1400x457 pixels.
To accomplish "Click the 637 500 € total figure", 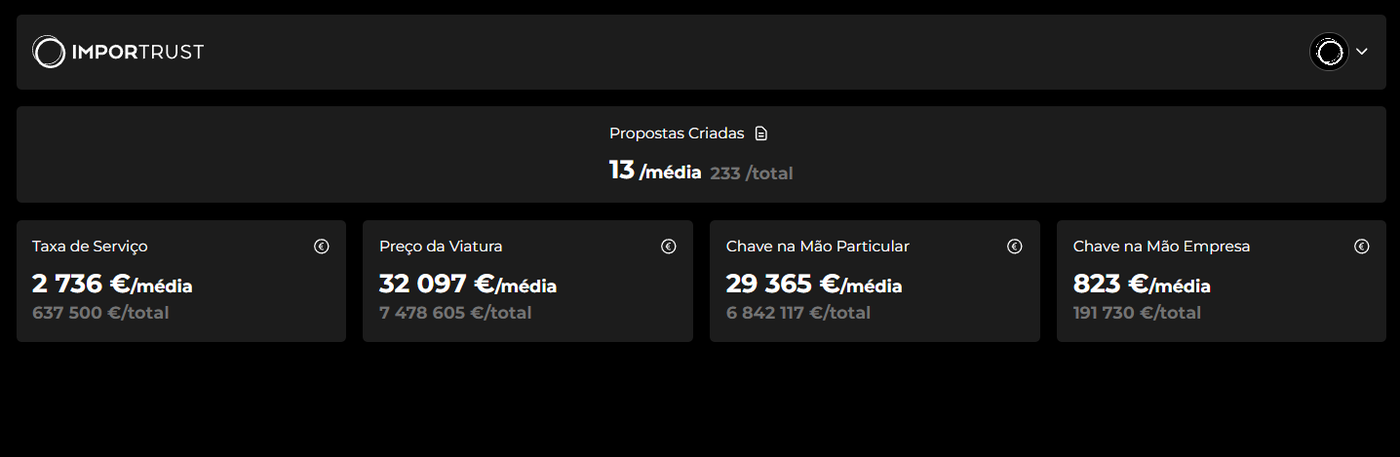I will [x=100, y=313].
